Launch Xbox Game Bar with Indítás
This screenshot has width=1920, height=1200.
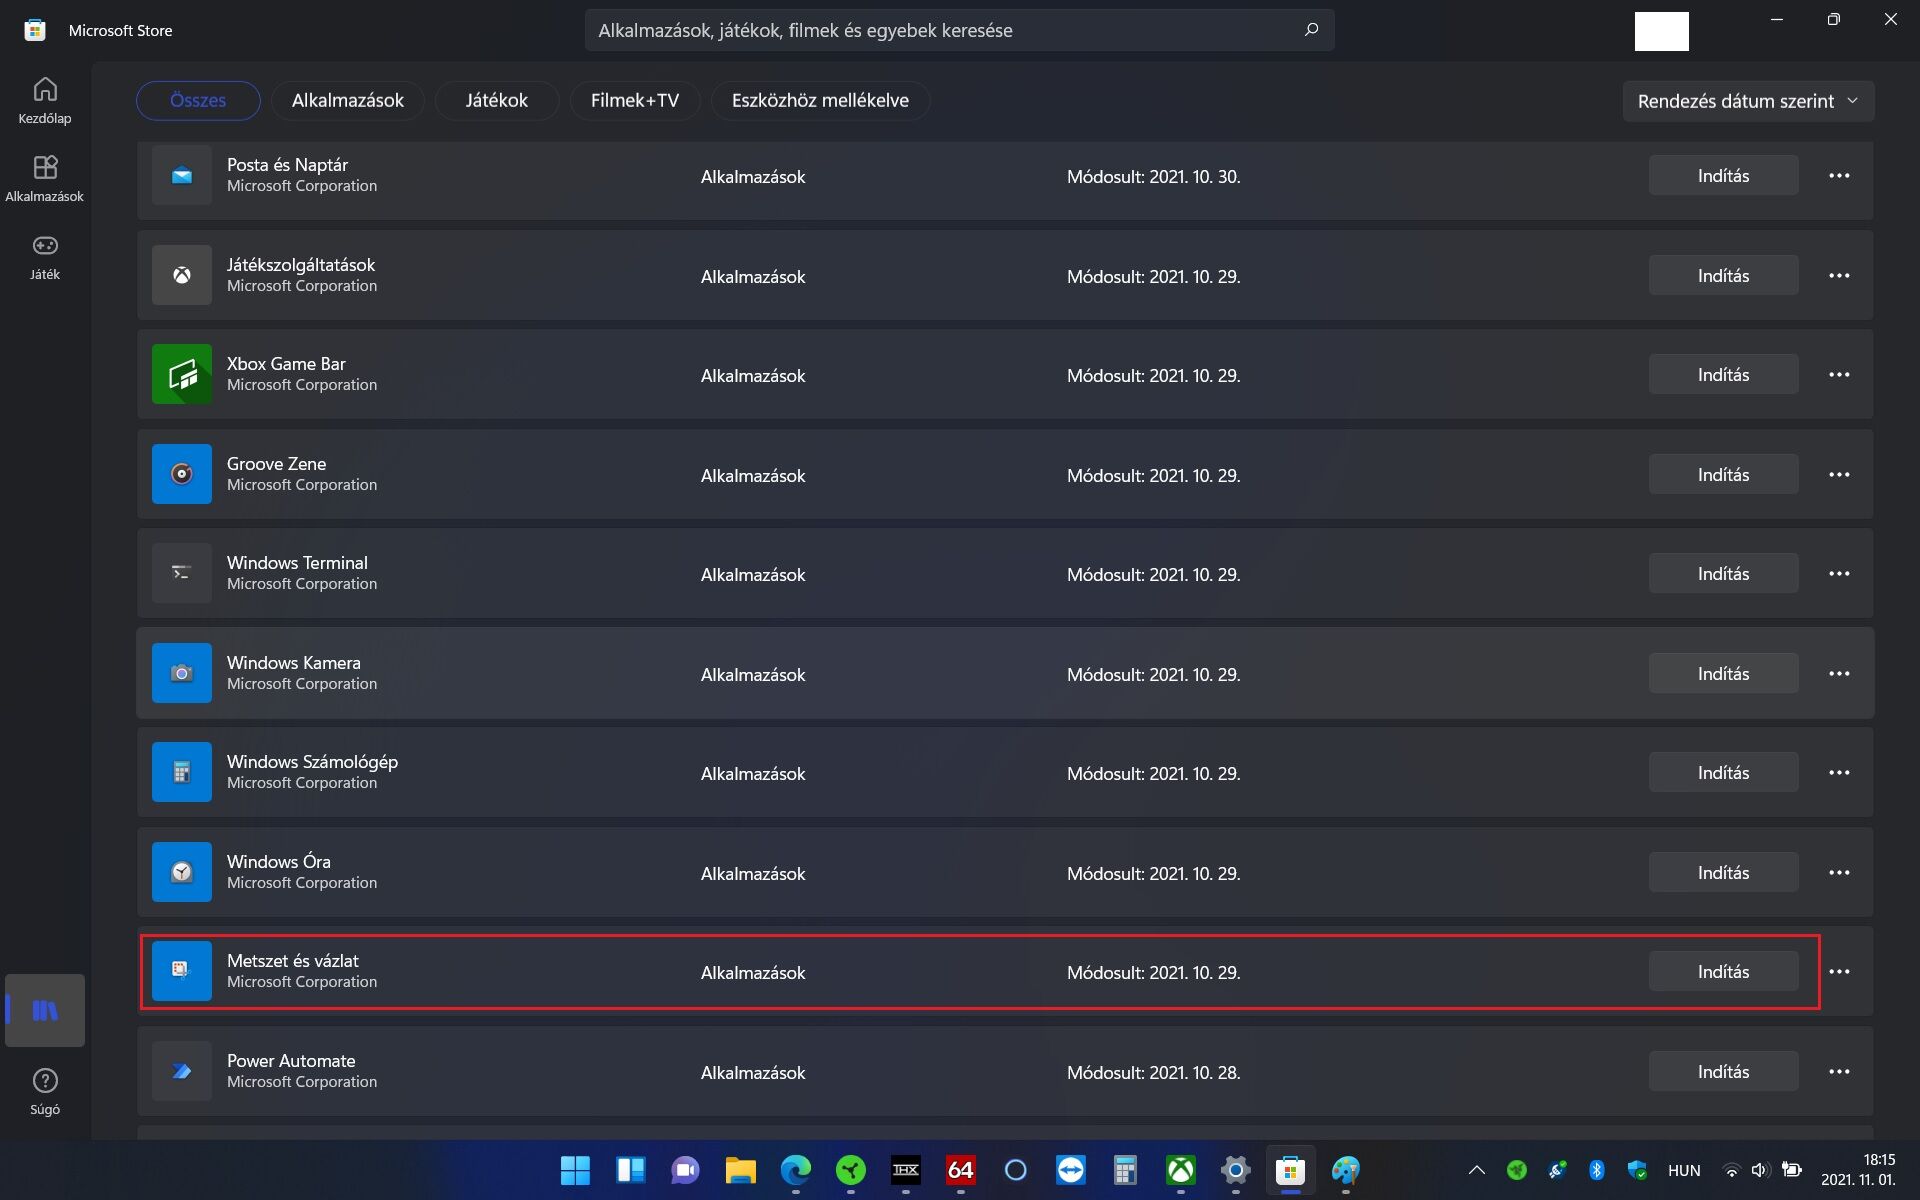click(1723, 374)
